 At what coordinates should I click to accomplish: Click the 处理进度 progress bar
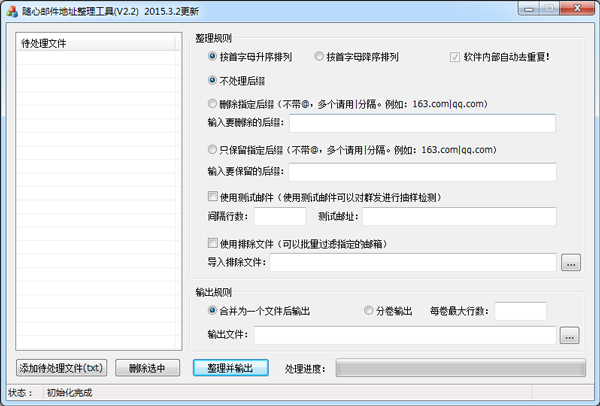coord(458,368)
